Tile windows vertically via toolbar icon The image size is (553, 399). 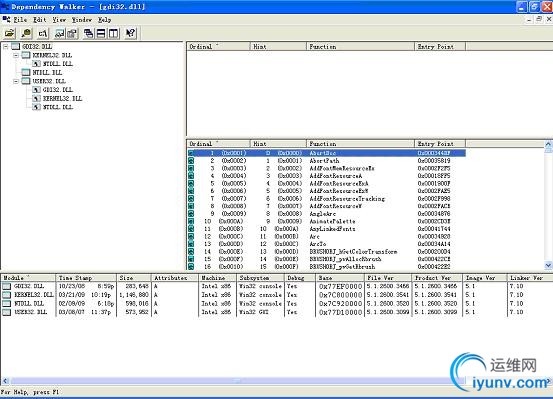[x=113, y=34]
